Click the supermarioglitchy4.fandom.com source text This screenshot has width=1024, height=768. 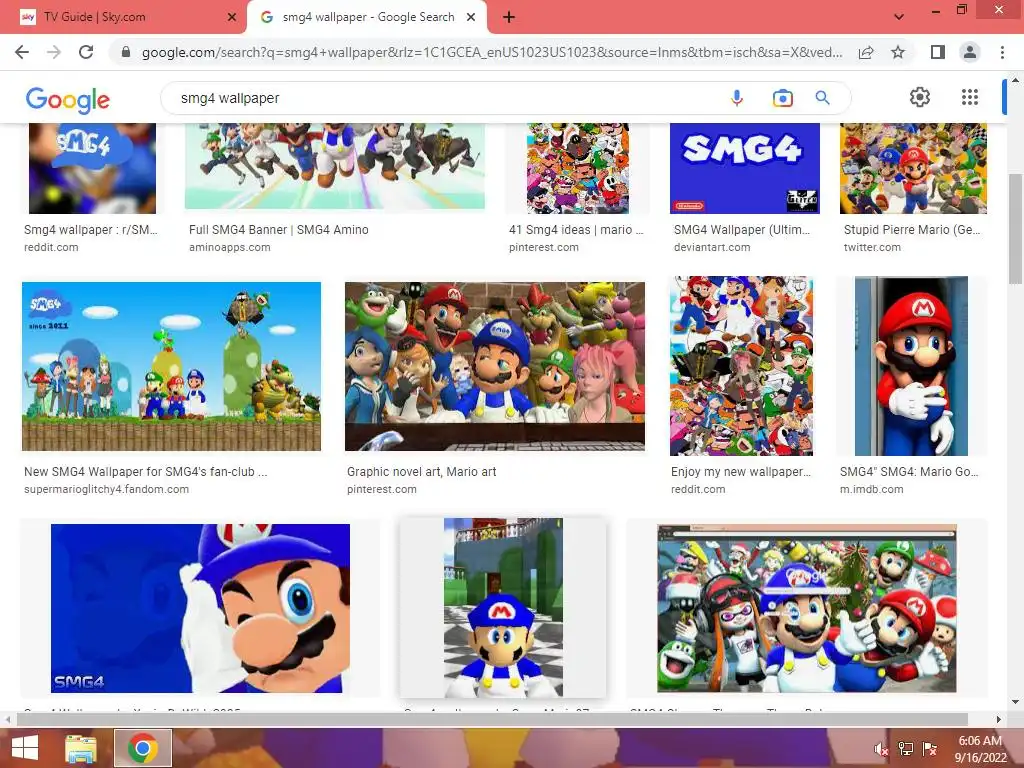(x=106, y=489)
